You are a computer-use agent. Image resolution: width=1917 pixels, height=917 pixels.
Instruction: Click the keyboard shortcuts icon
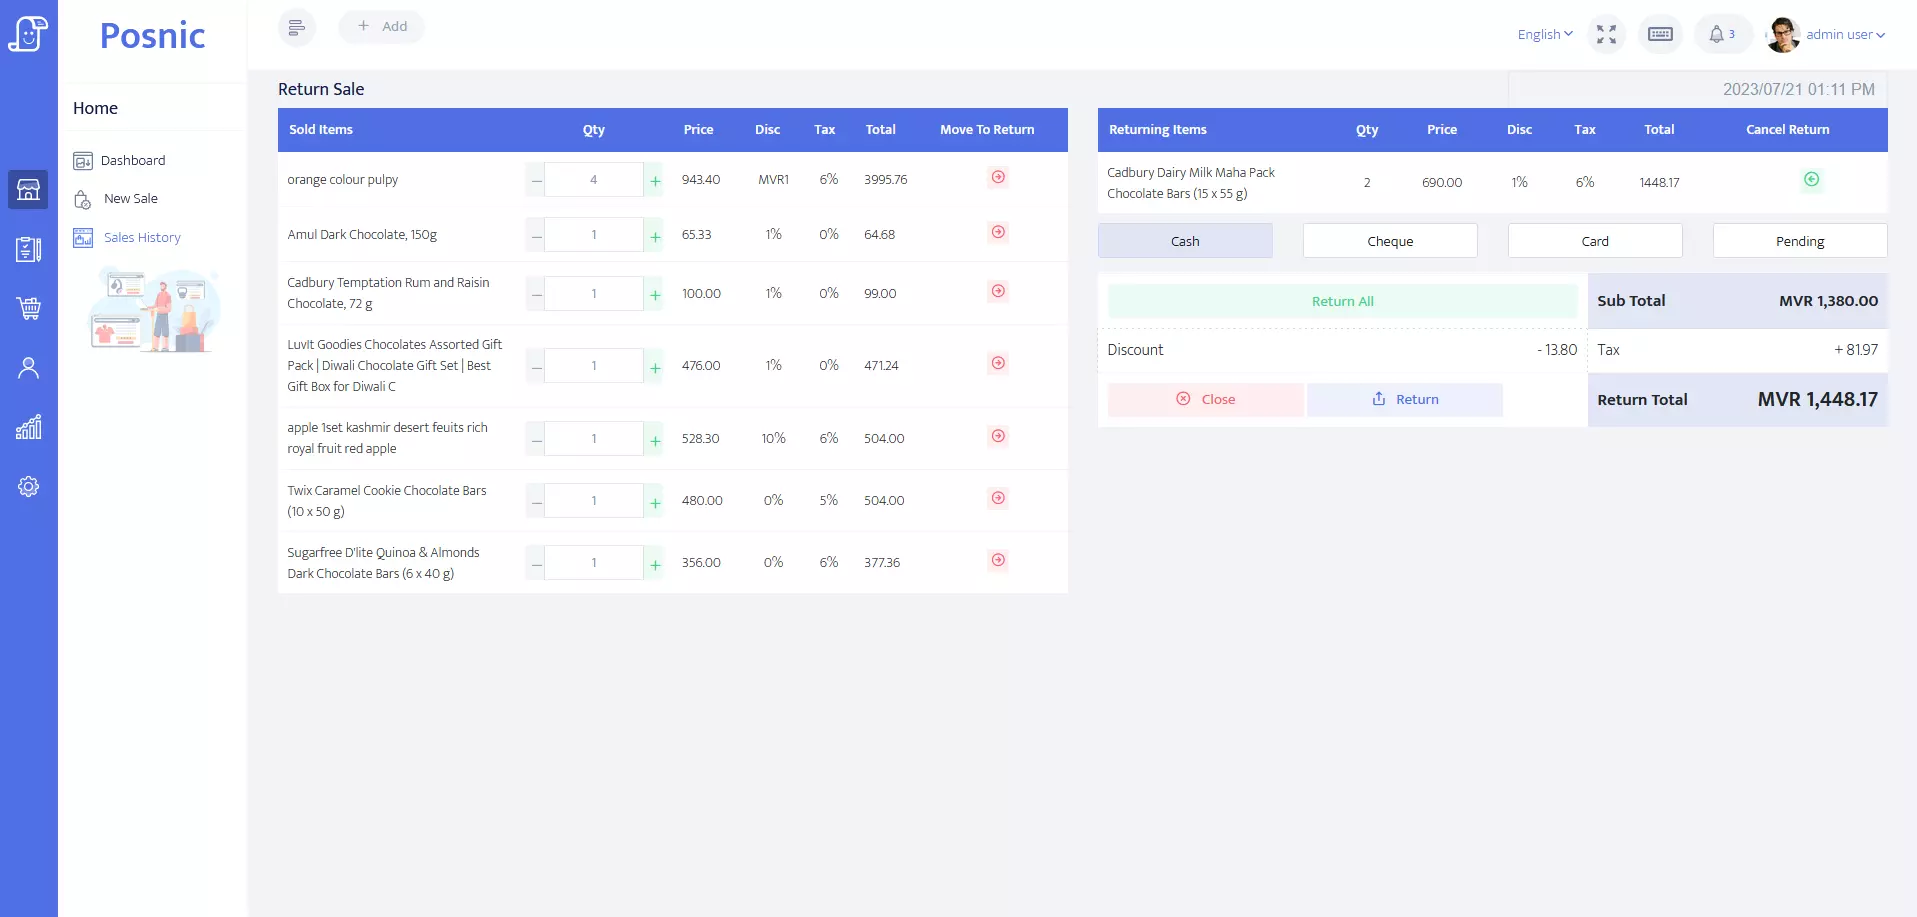1660,34
